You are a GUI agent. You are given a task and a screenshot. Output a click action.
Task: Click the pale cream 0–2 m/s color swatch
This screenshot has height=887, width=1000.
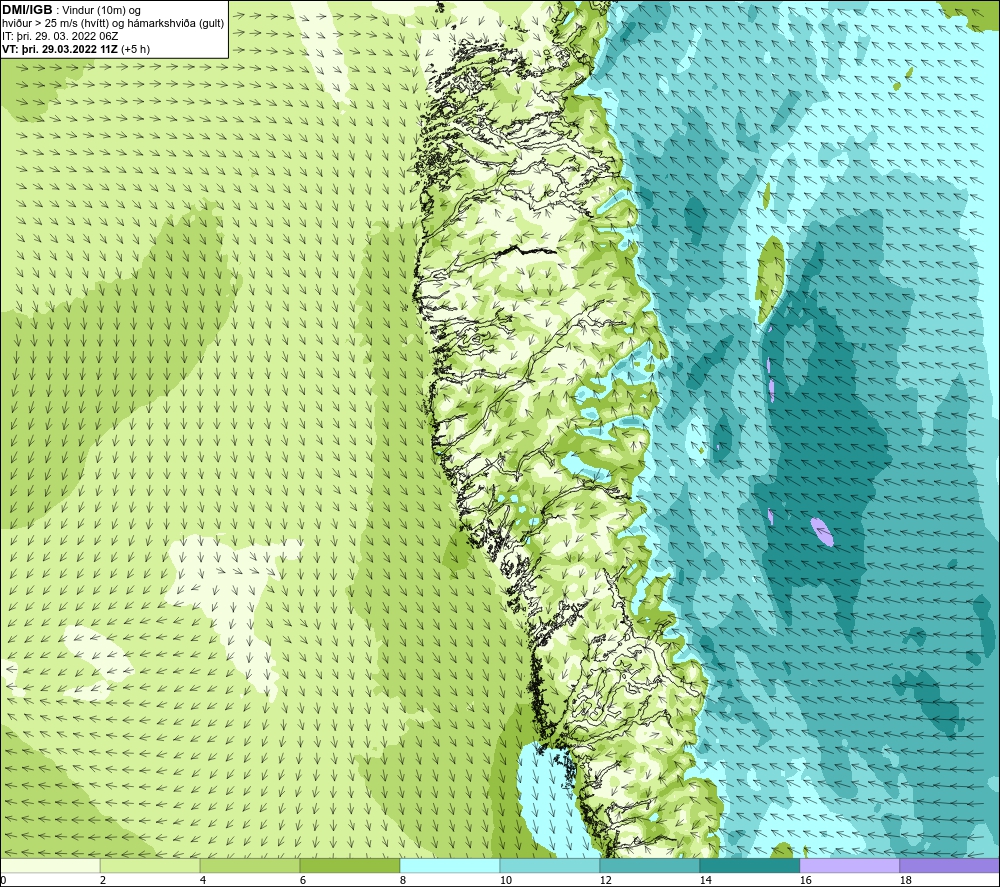point(50,865)
